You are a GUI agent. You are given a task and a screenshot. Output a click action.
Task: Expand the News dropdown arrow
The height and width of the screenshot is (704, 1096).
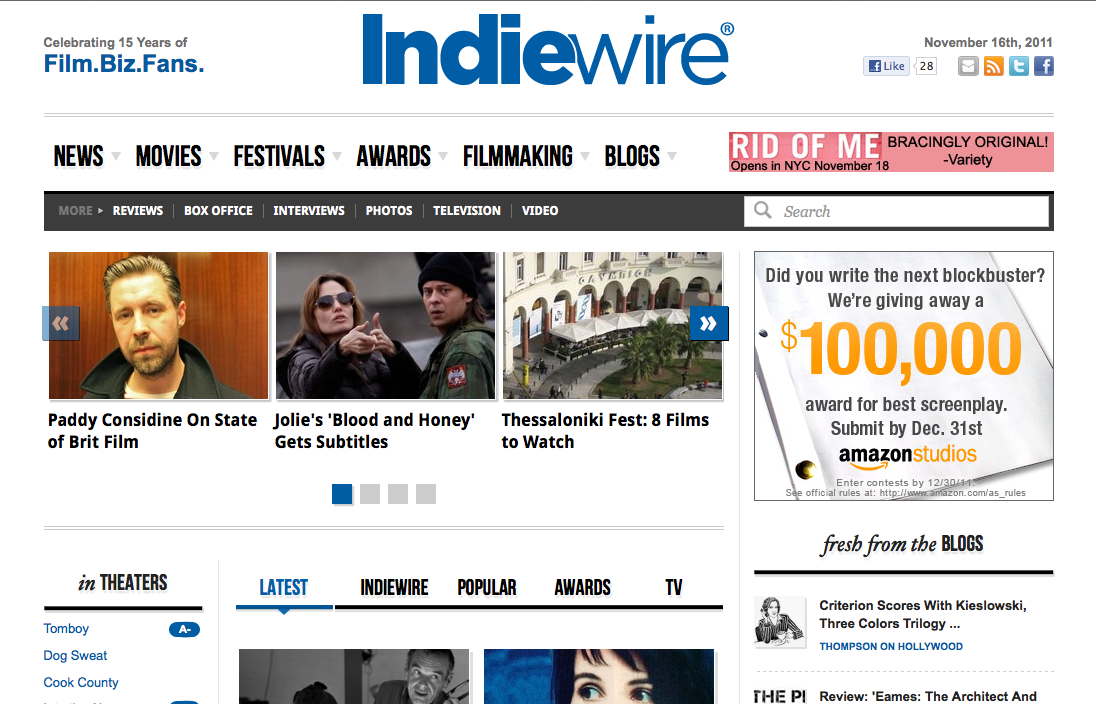click(116, 157)
